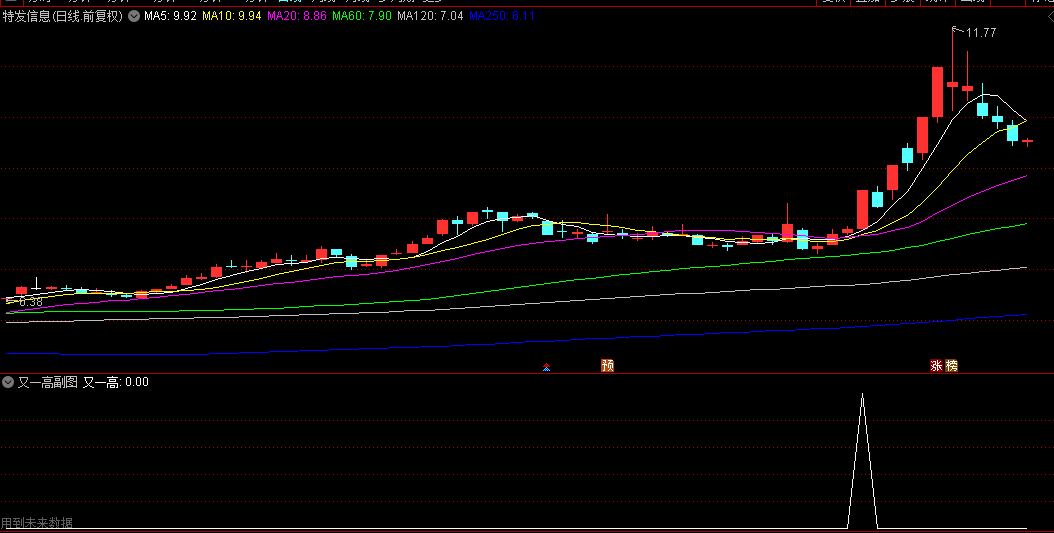Click the flag icon next to 11.77
The height and width of the screenshot is (533, 1054).
coord(956,30)
